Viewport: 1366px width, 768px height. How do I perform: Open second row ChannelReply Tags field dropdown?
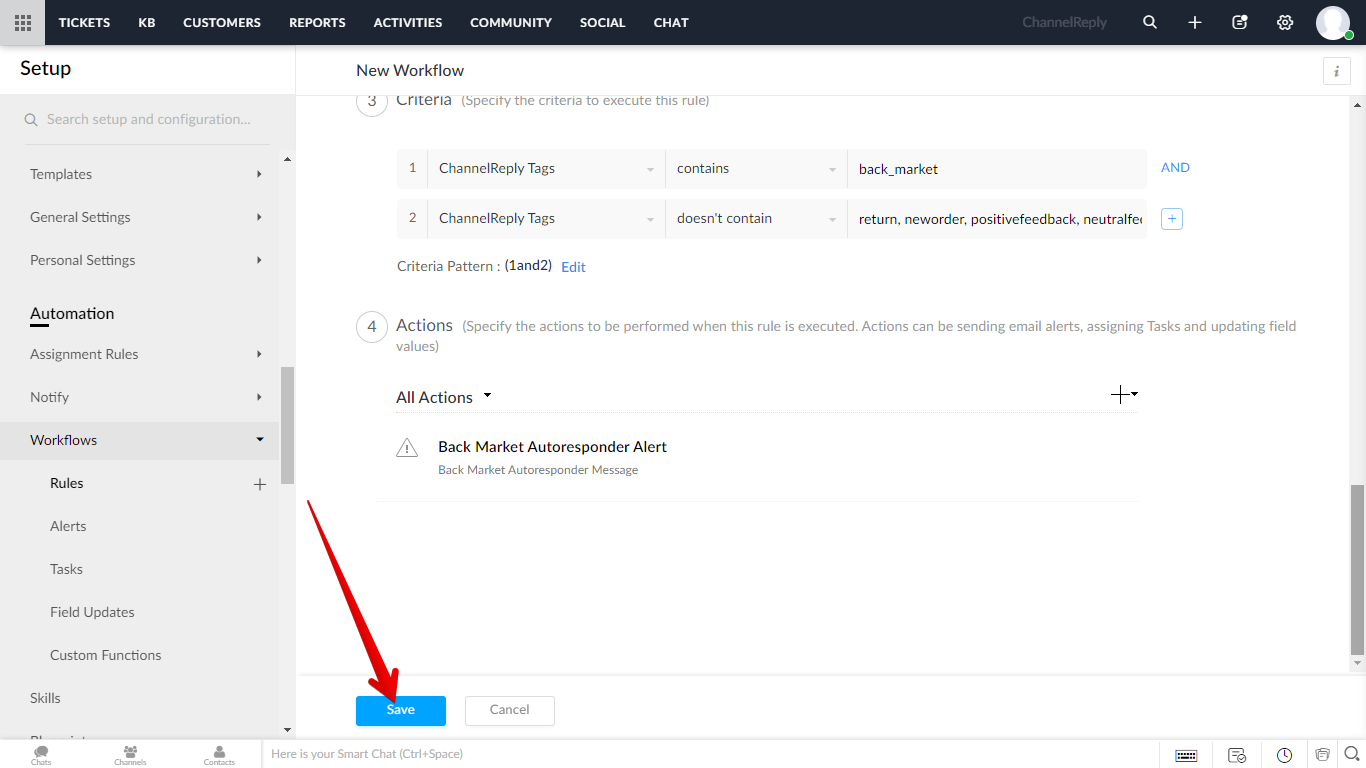coord(546,219)
